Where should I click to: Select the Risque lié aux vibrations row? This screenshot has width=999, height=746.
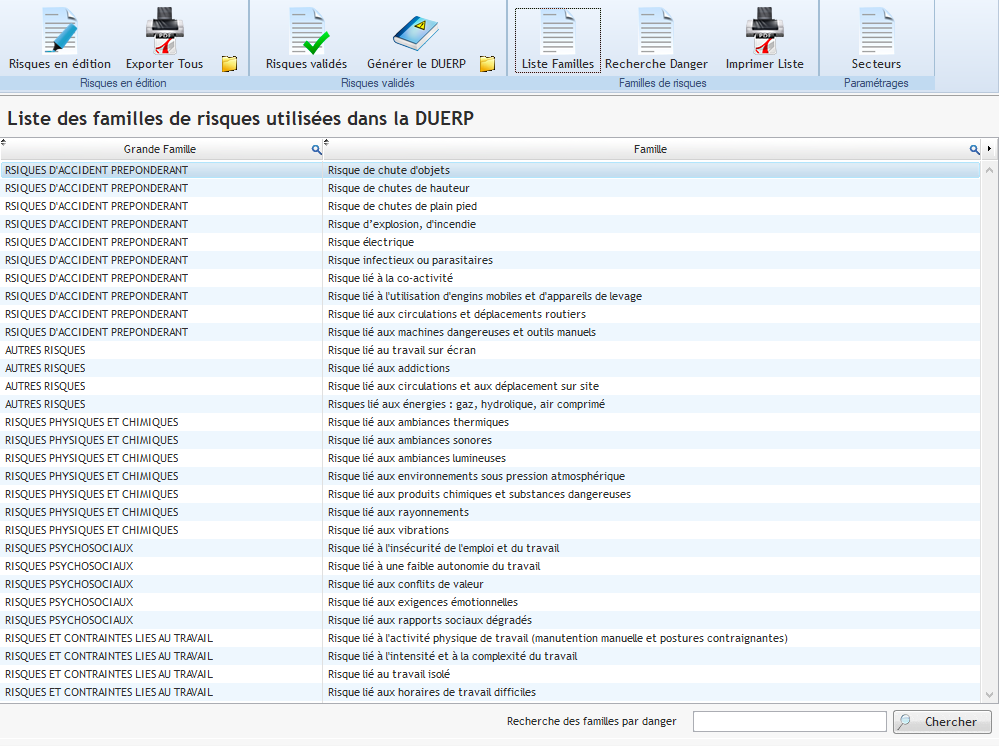coord(388,530)
